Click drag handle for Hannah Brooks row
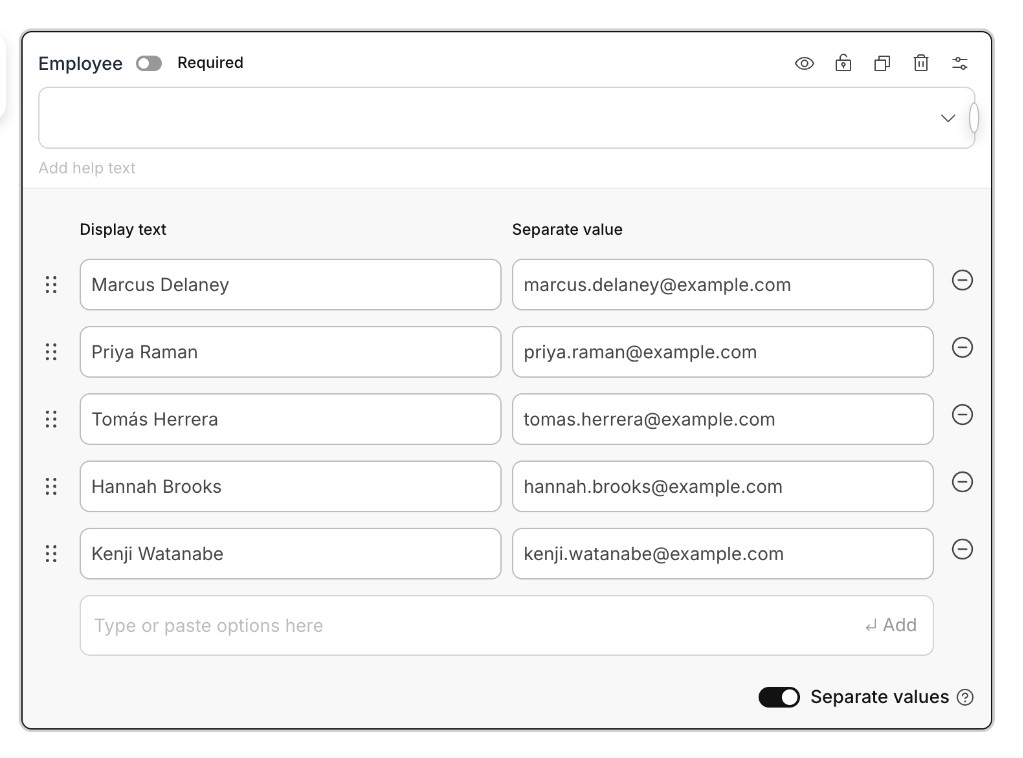 51,486
